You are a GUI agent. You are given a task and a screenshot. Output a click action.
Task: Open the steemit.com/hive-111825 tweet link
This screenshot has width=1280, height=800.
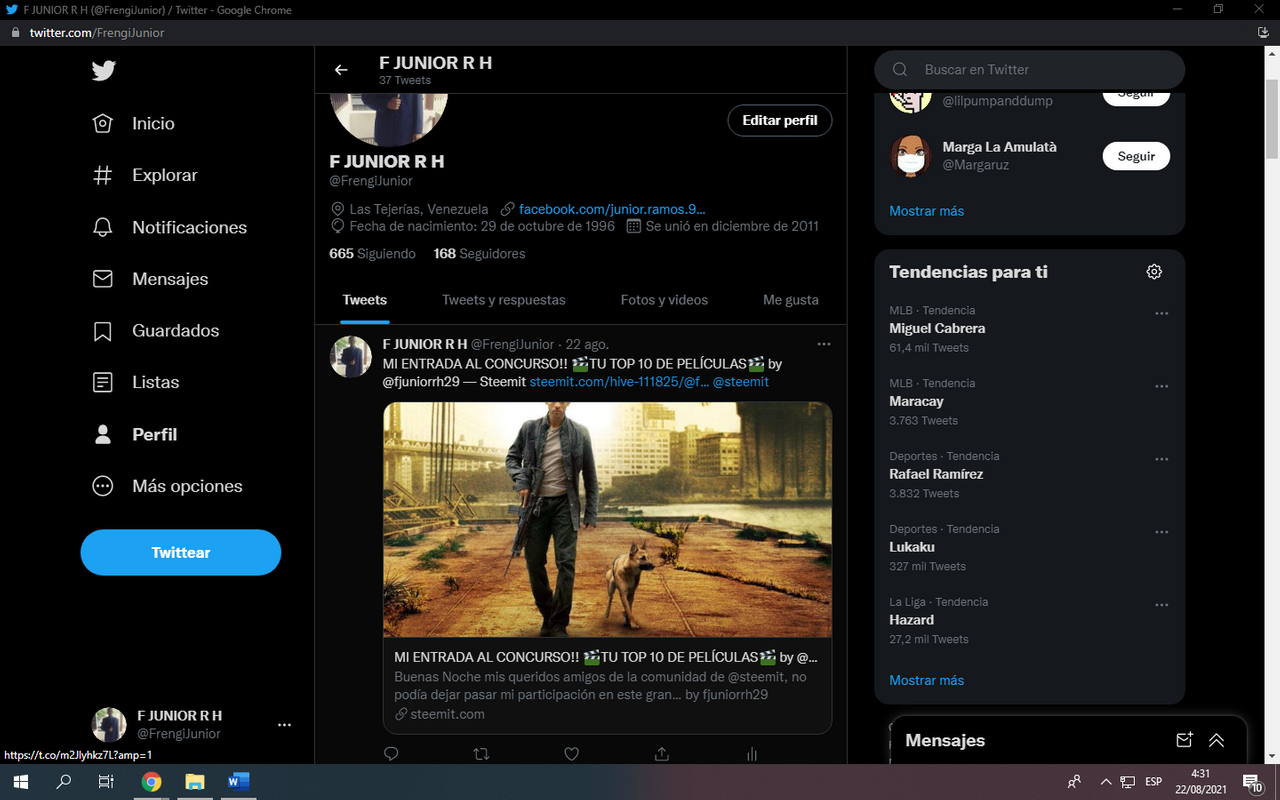619,382
